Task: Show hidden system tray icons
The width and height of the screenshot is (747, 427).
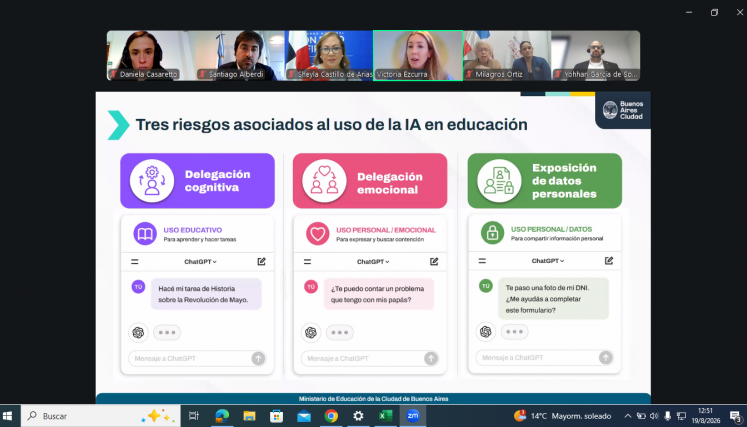Action: [627, 416]
